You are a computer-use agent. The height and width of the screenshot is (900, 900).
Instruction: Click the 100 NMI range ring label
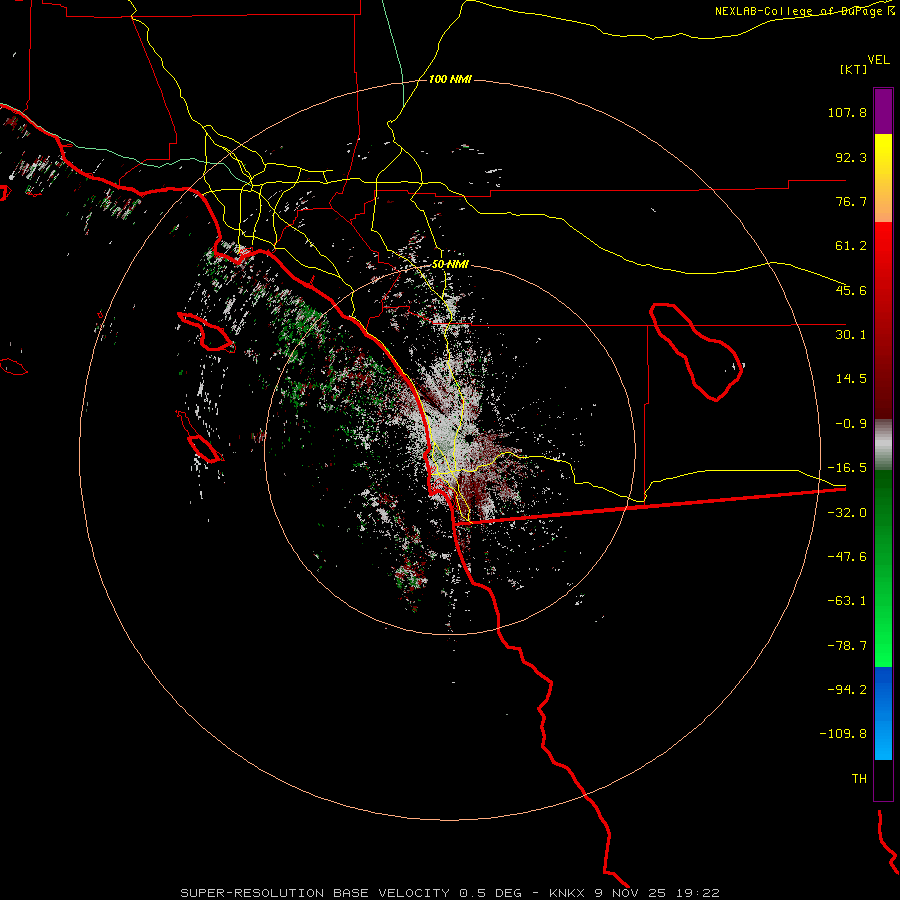[450, 79]
